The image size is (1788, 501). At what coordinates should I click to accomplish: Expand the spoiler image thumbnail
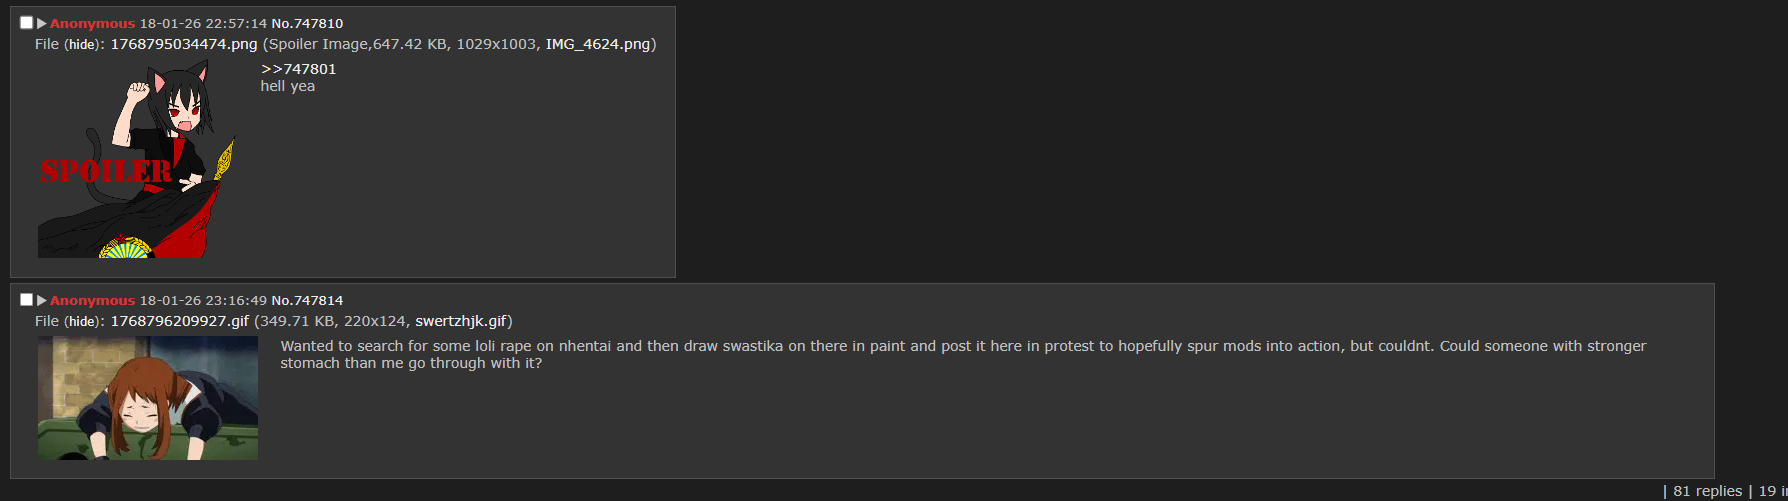pyautogui.click(x=137, y=158)
